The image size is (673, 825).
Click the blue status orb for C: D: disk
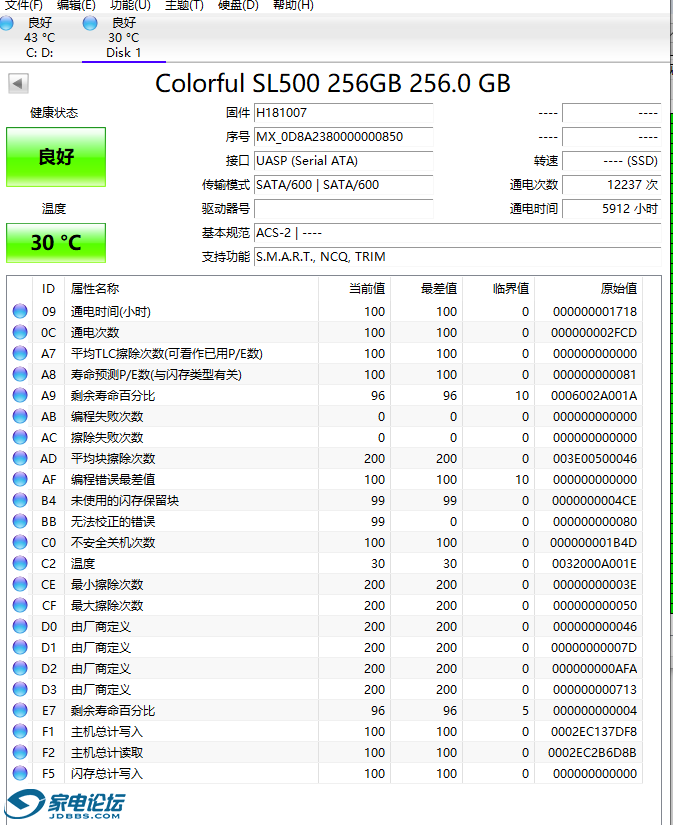(x=6, y=23)
